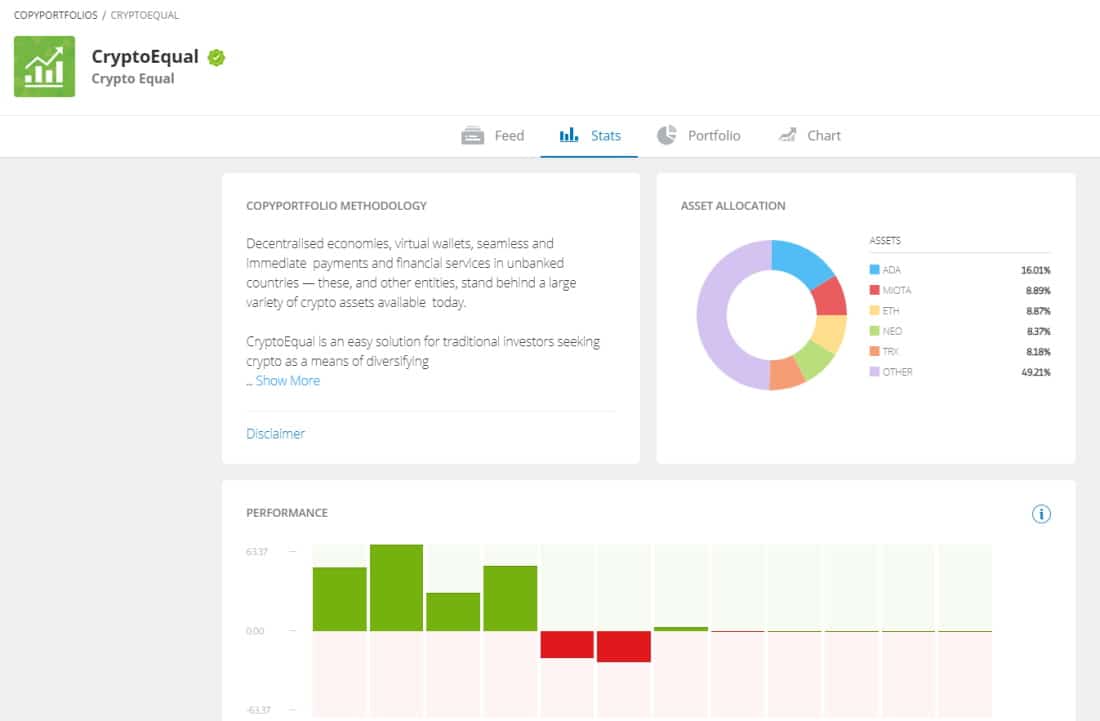Click the MIOTA red legend swatch

(x=874, y=290)
